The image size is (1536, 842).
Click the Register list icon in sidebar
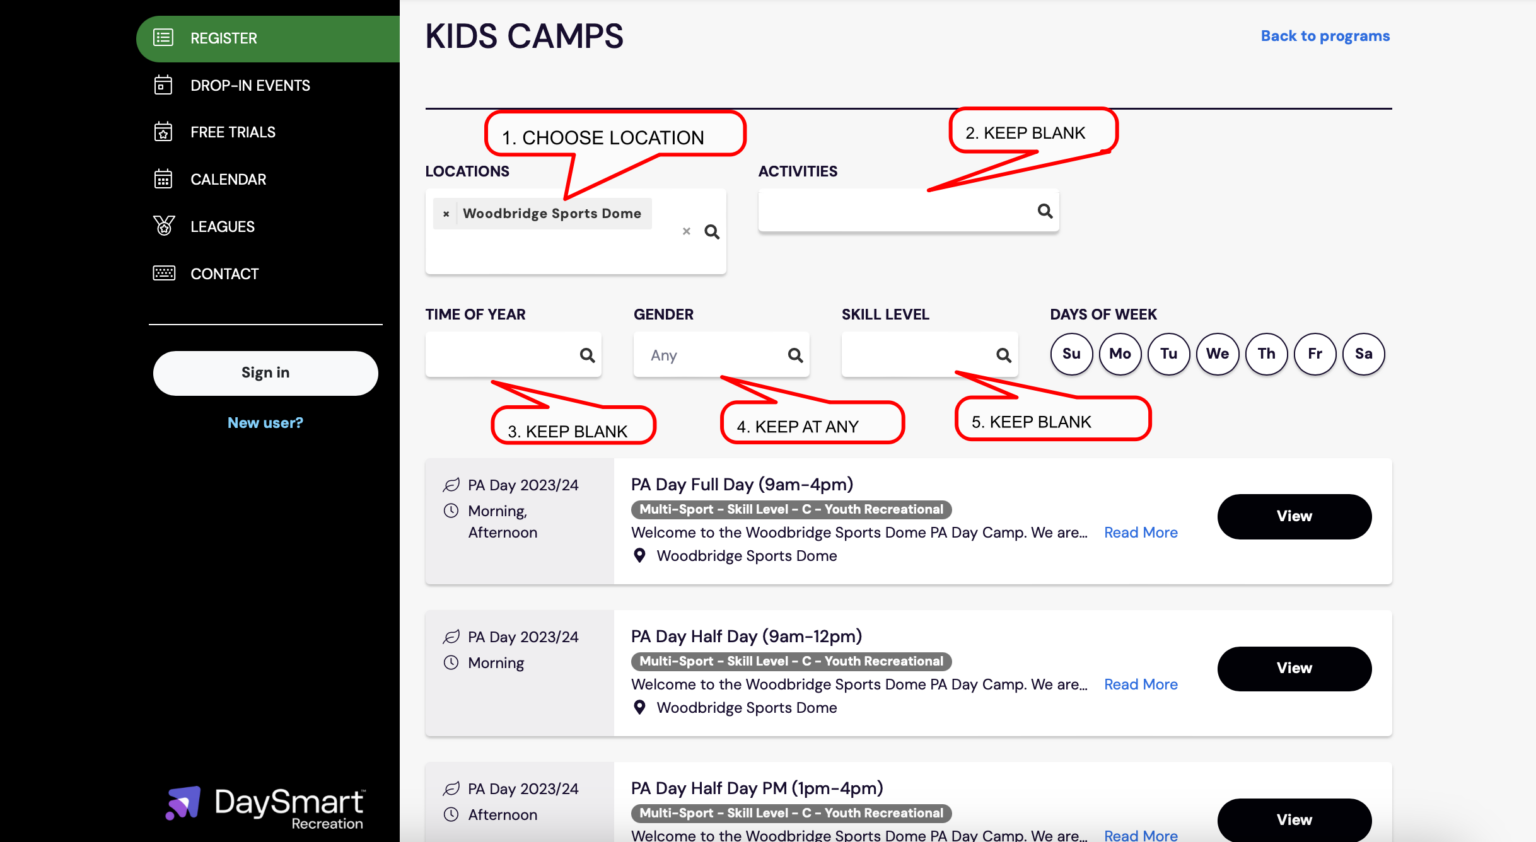point(162,38)
